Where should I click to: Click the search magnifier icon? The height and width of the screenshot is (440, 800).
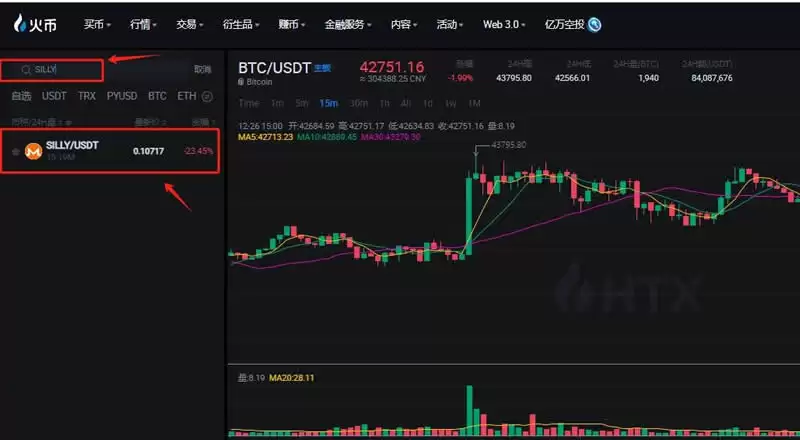point(26,70)
